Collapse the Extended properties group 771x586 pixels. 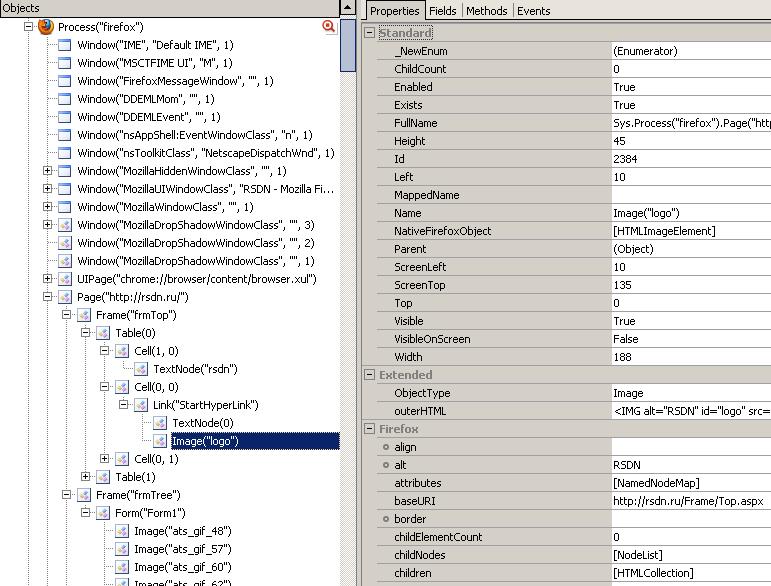(x=370, y=375)
